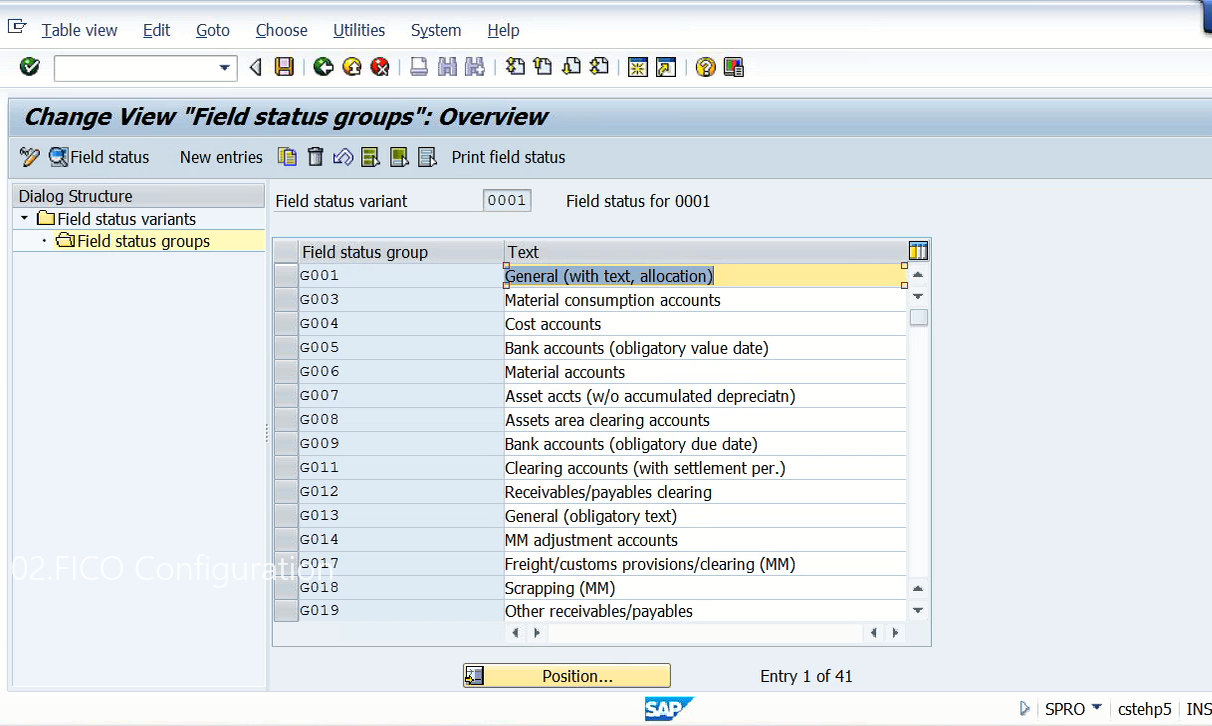Click the Delete trash icon

coord(316,157)
